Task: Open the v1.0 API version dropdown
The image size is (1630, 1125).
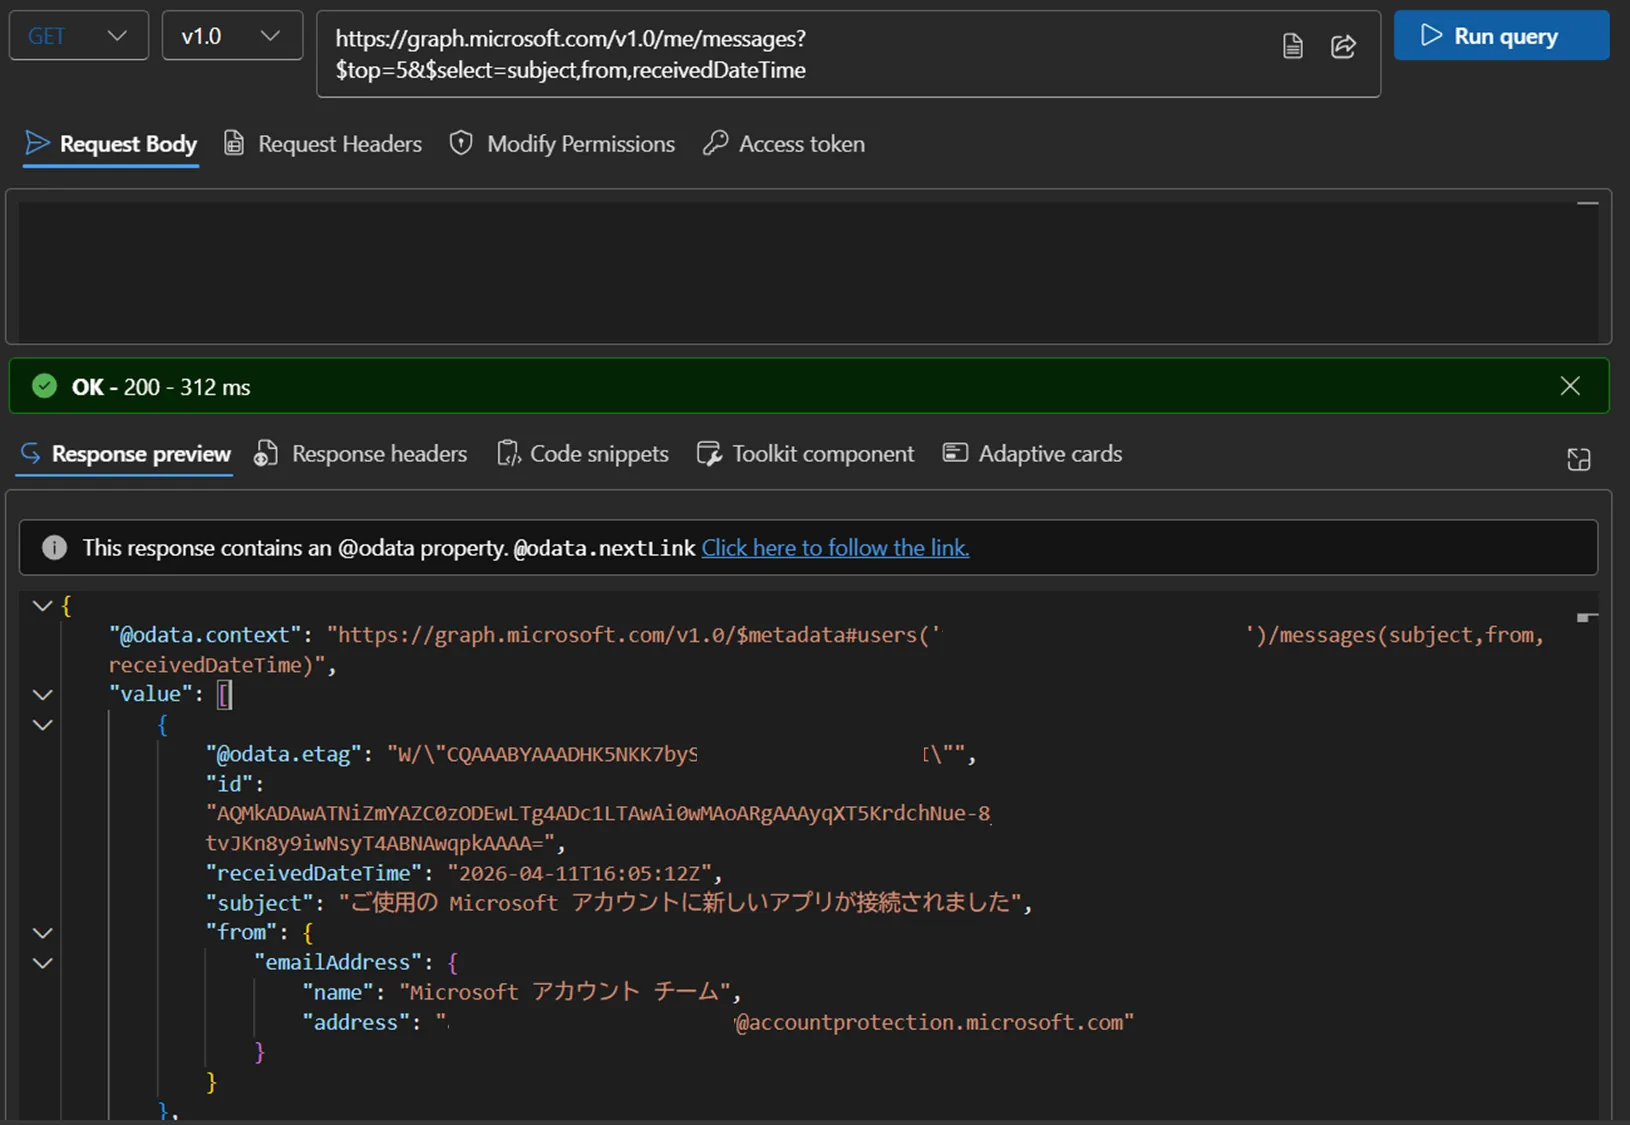Action: click(231, 36)
